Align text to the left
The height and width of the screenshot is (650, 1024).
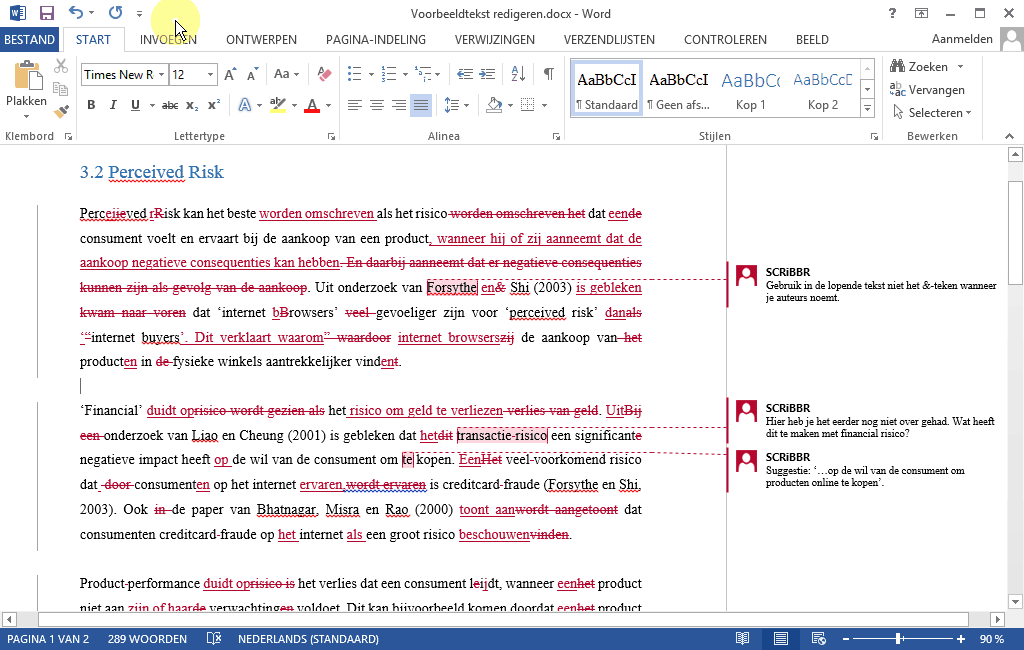click(355, 105)
